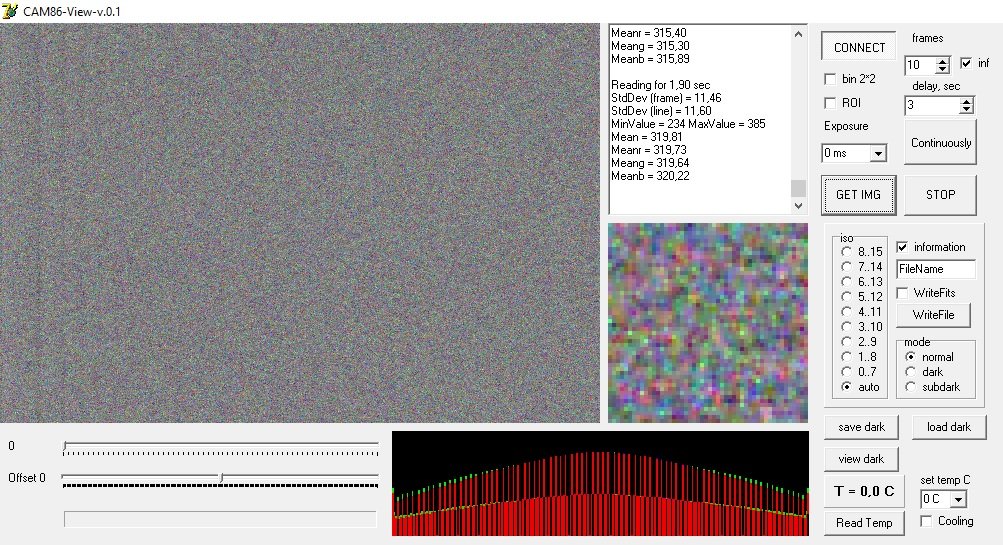1003x545 pixels.
Task: Click 'Mean = 319,81' log line
Action: click(646, 137)
